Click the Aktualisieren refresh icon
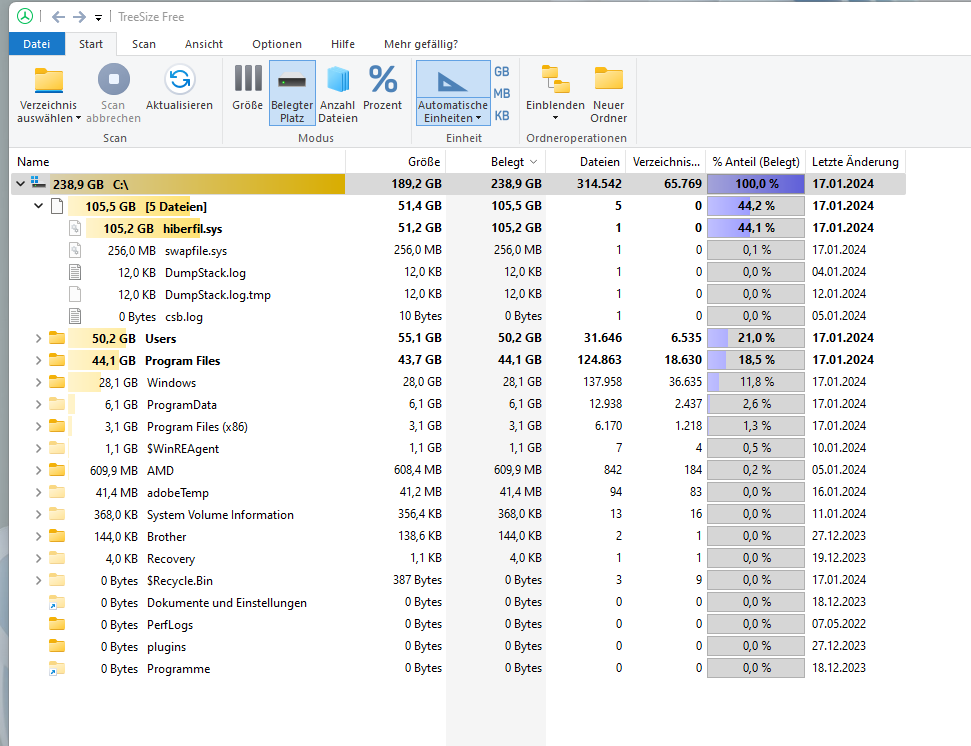This screenshot has width=971, height=746. [180, 80]
